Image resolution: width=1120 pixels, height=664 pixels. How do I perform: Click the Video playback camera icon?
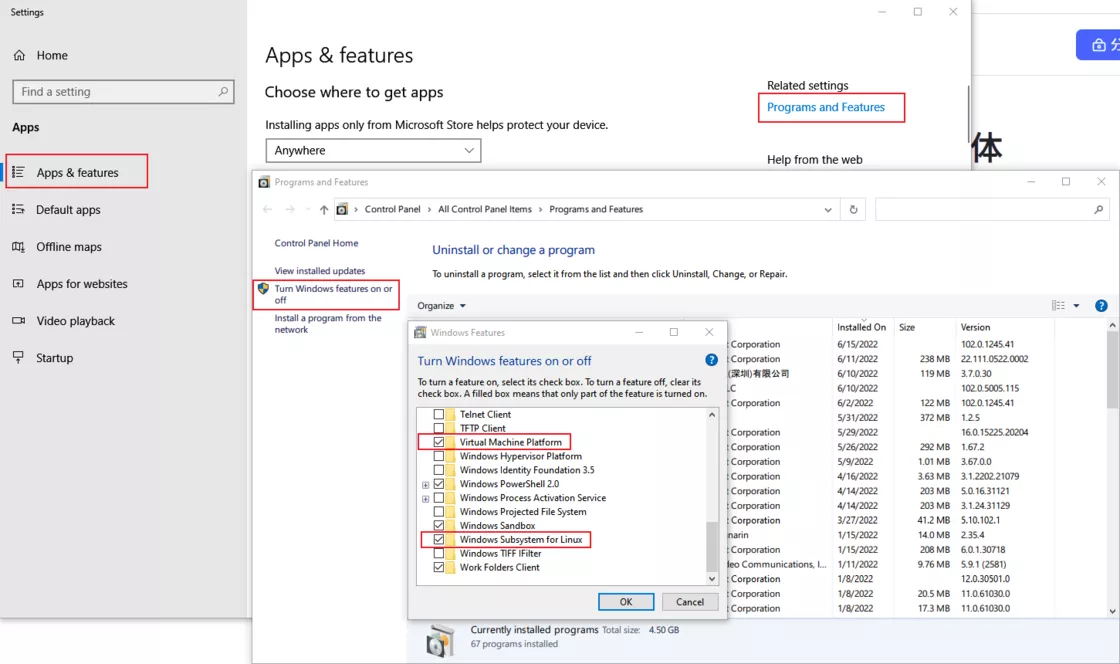[19, 321]
